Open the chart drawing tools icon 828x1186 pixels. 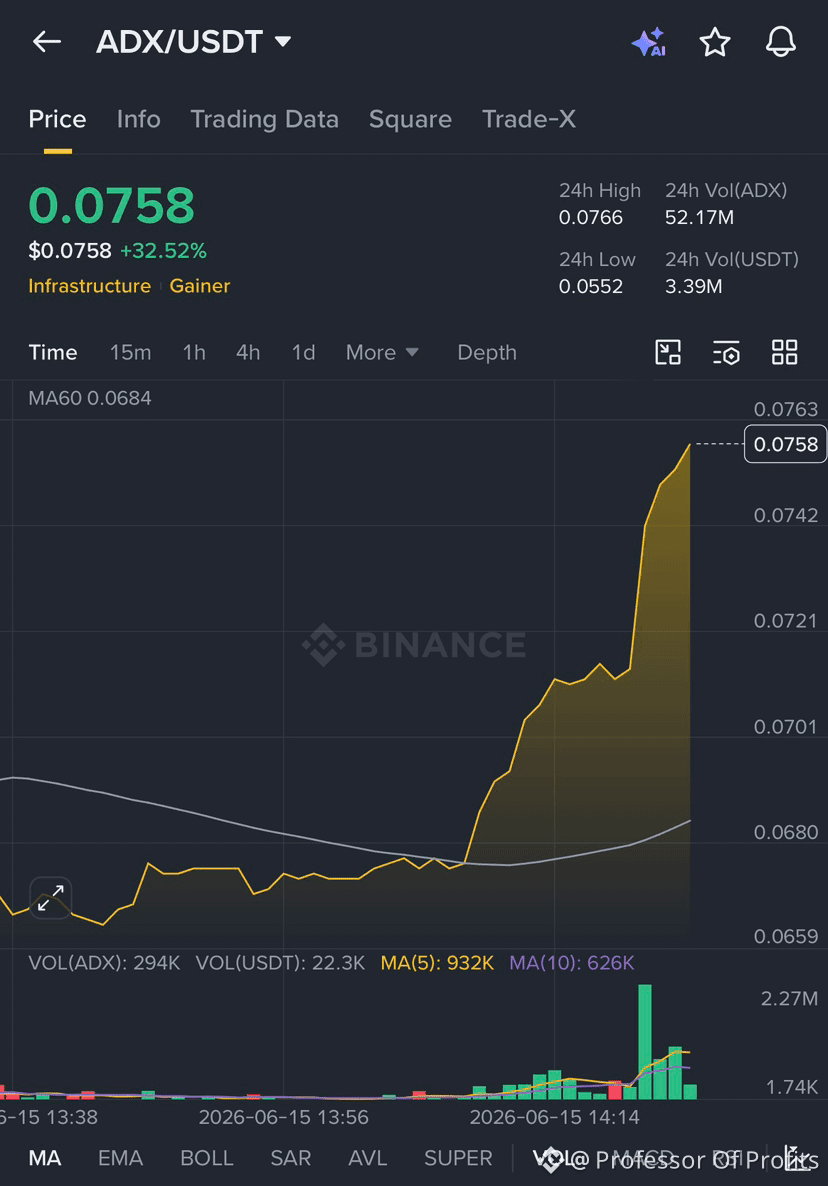tap(668, 352)
